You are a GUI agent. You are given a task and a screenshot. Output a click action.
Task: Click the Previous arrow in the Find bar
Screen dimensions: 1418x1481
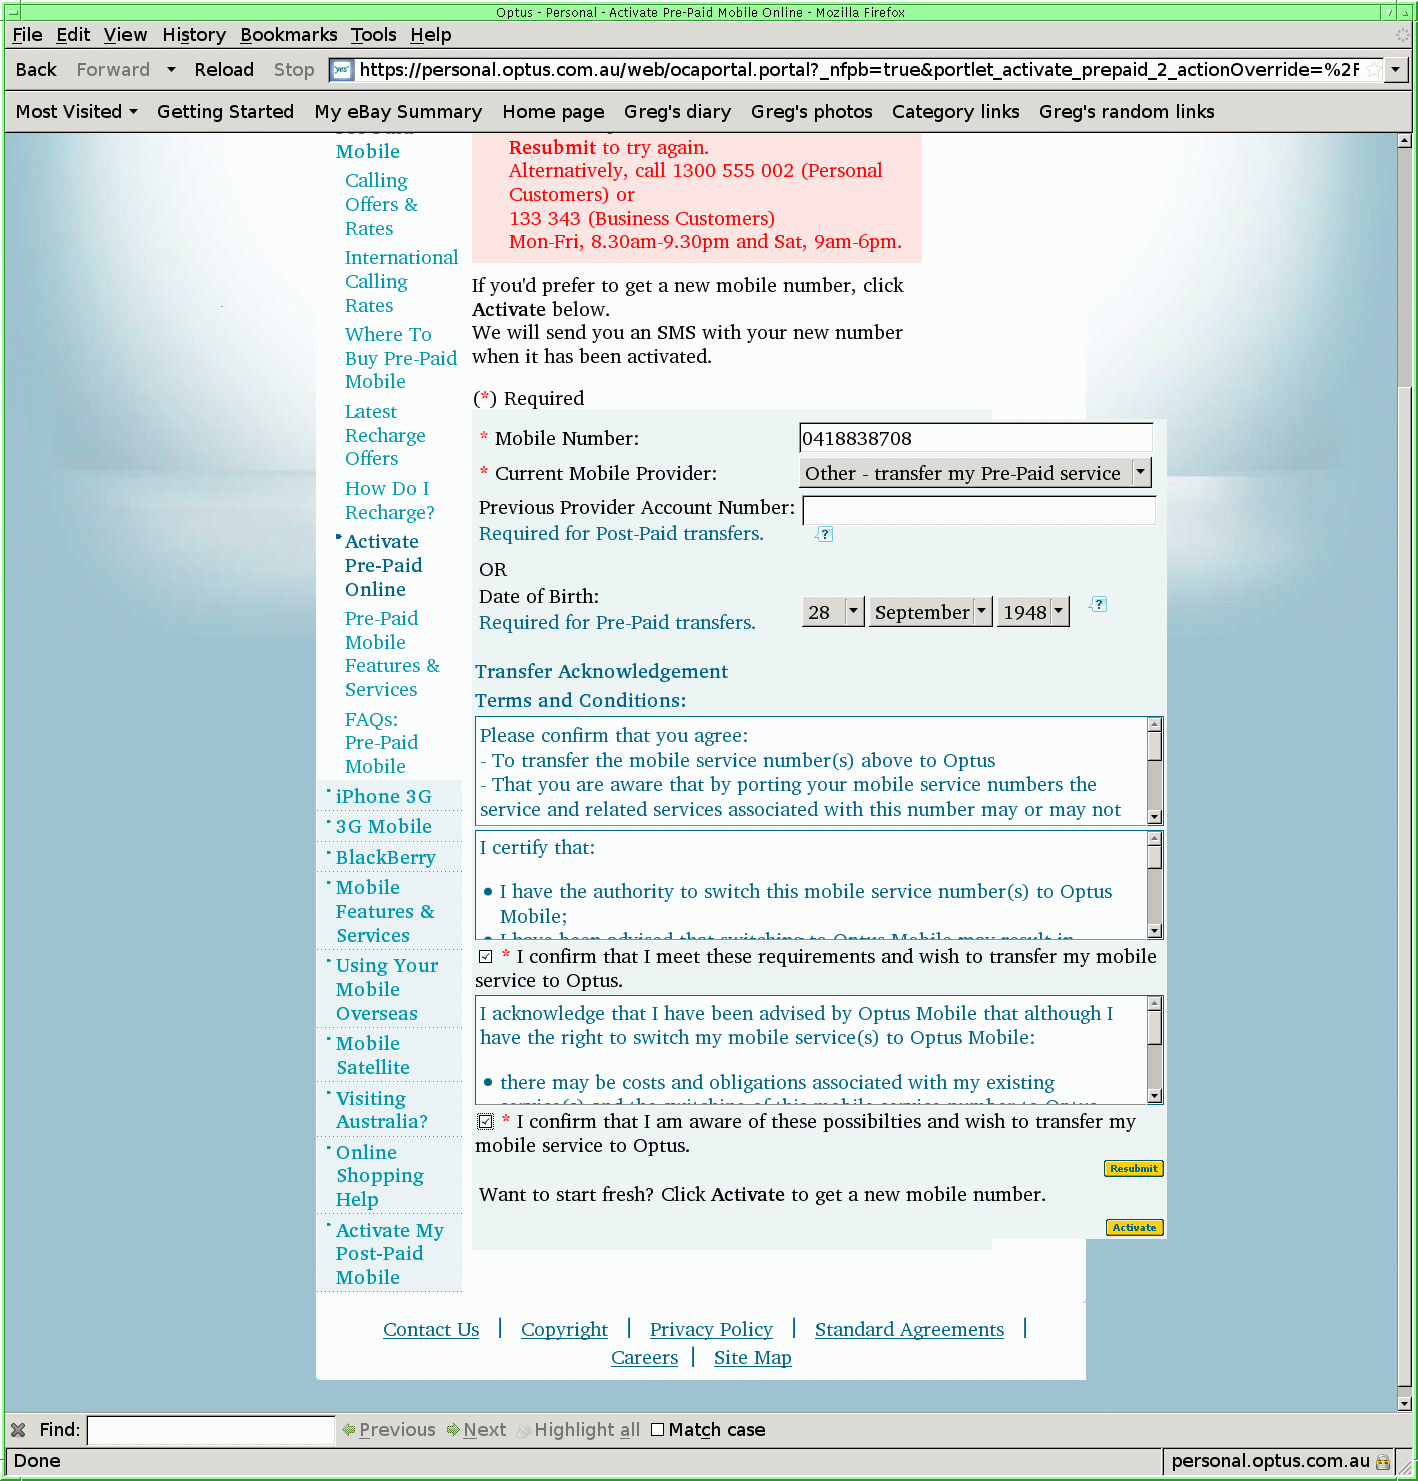[x=349, y=1430]
